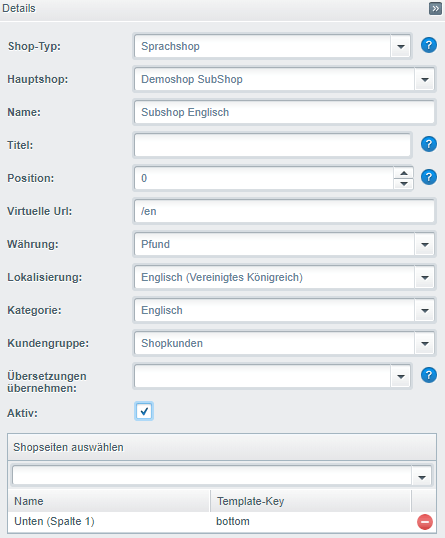Collapse the Details panel with double-arrow icon

(435, 8)
